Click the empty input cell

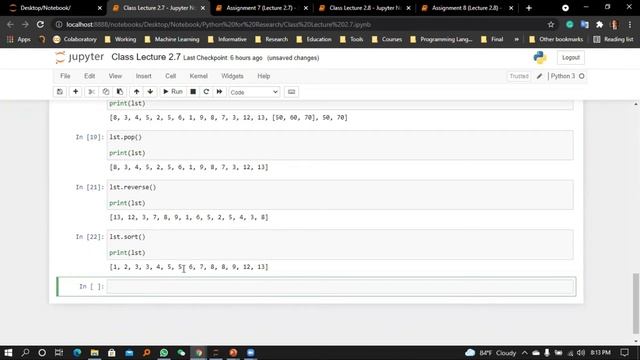point(340,287)
